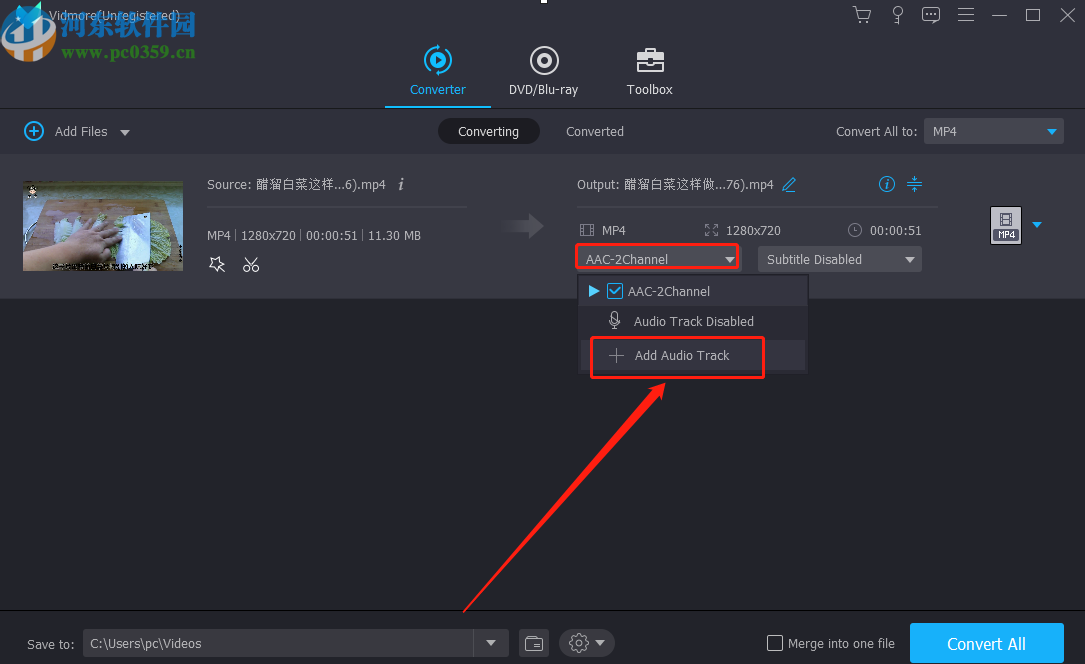This screenshot has width=1085, height=664.
Task: Rename output with the pencil edit icon
Action: pos(789,184)
